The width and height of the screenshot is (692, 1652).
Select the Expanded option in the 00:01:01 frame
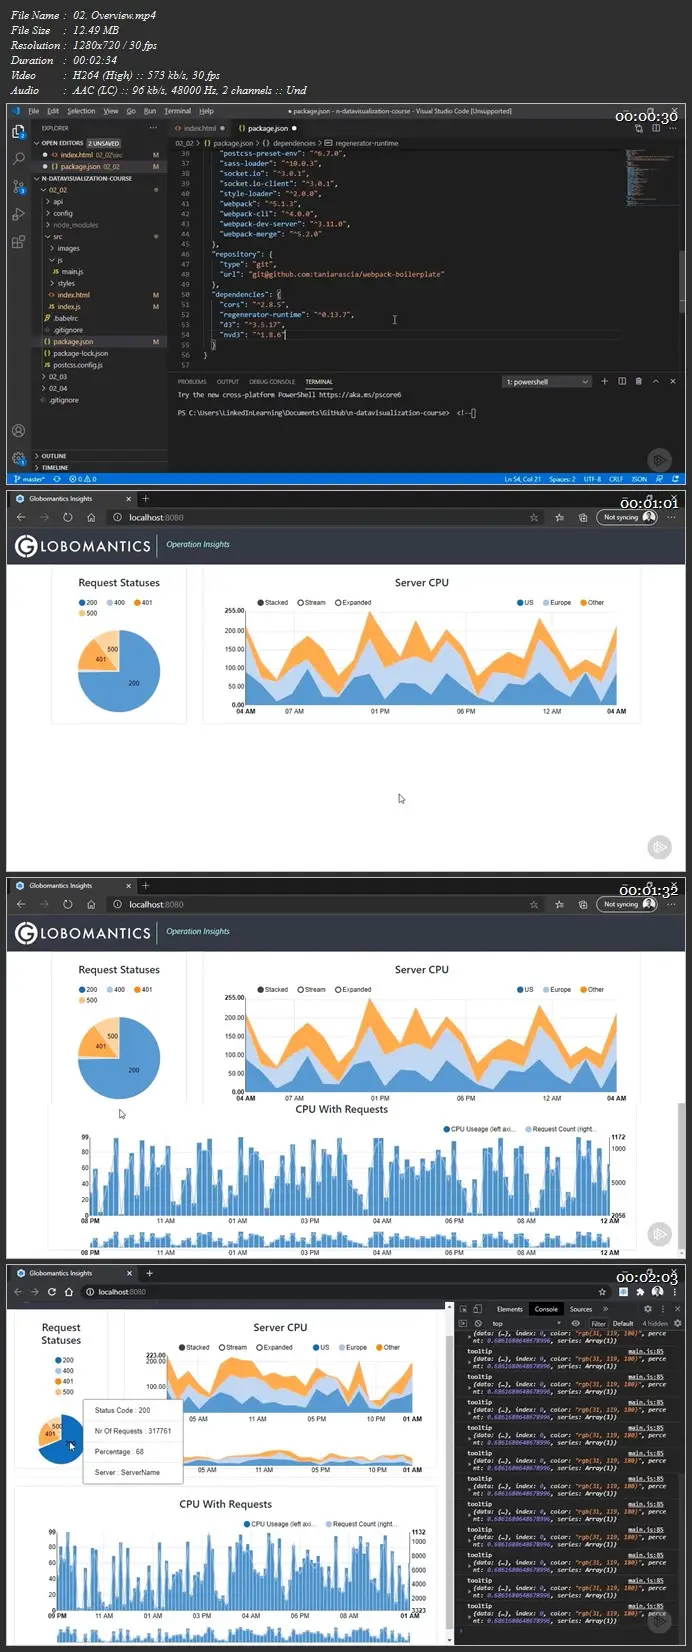tap(353, 602)
